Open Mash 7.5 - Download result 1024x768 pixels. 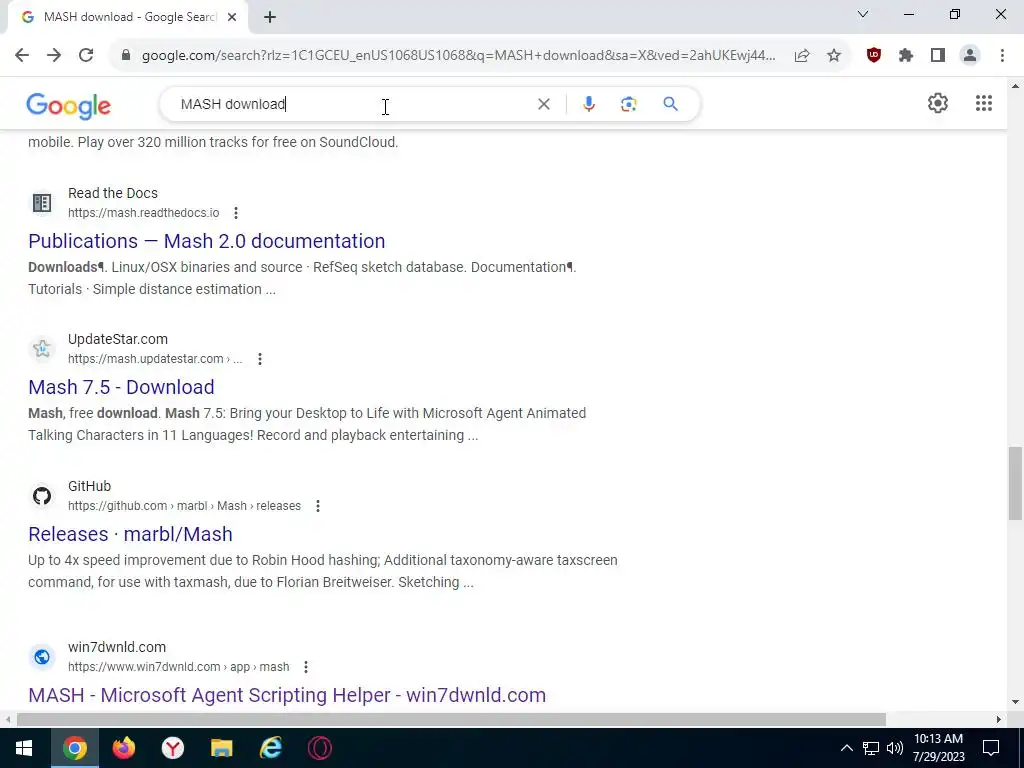121,387
